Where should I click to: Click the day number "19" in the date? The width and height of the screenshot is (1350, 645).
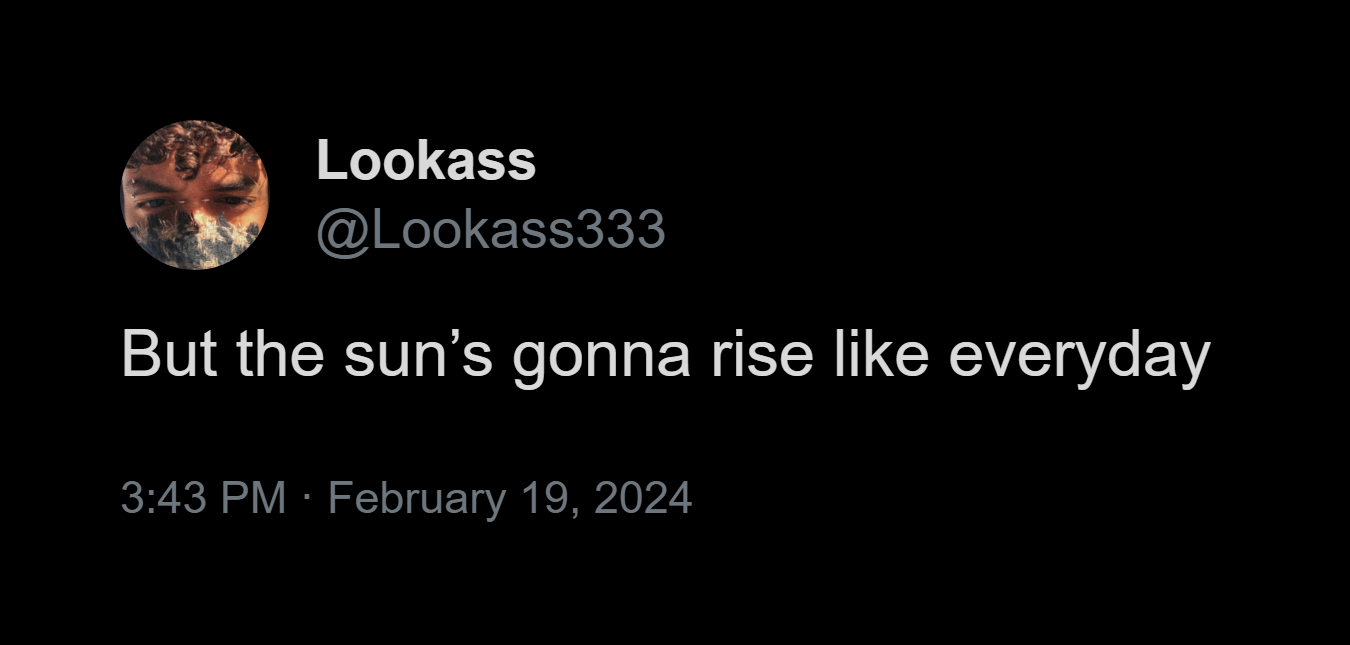coord(544,498)
